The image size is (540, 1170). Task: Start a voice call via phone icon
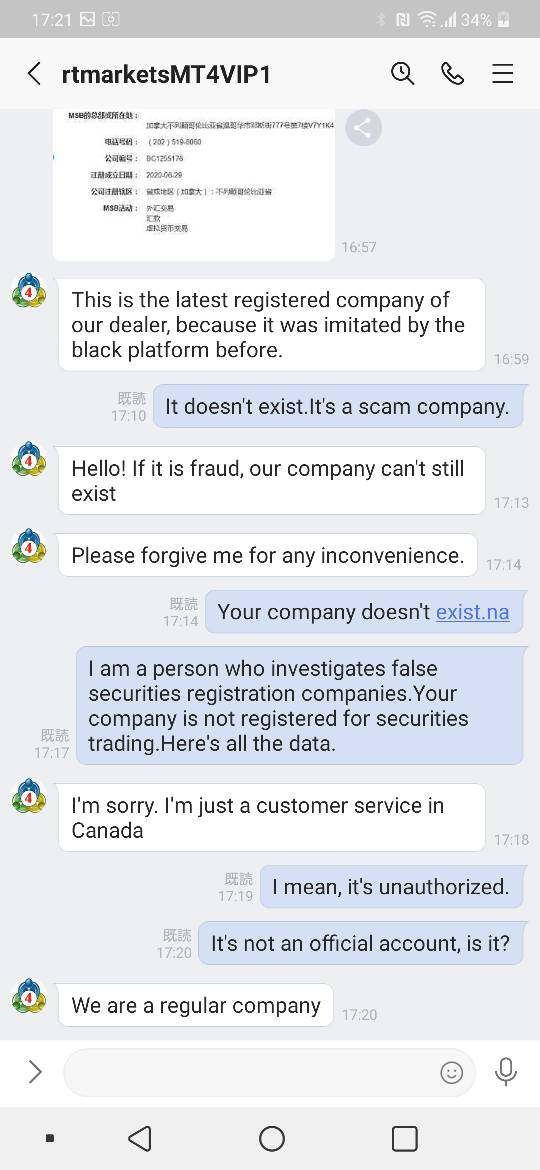453,74
